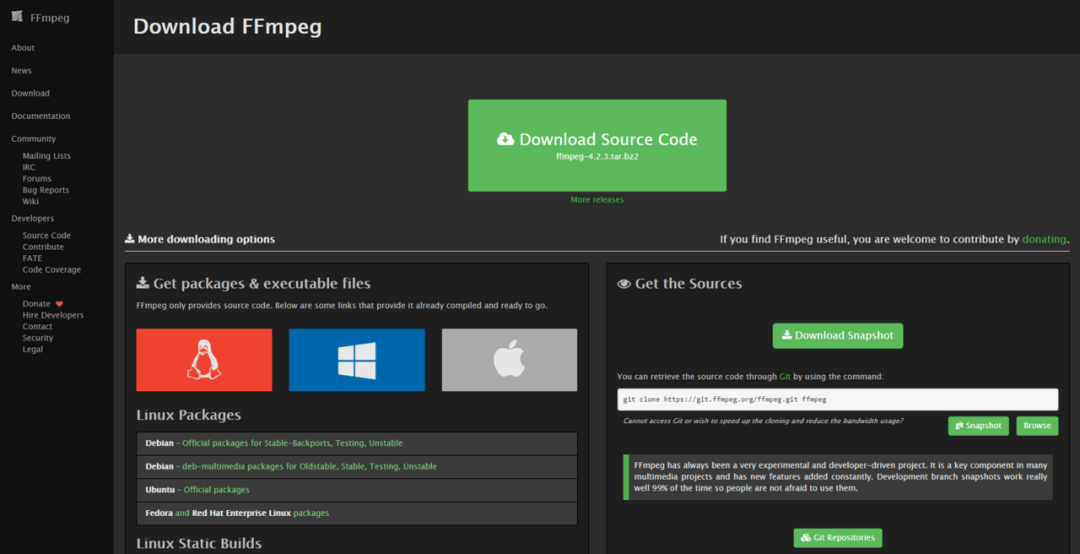Click the Git Repositories button

click(838, 537)
